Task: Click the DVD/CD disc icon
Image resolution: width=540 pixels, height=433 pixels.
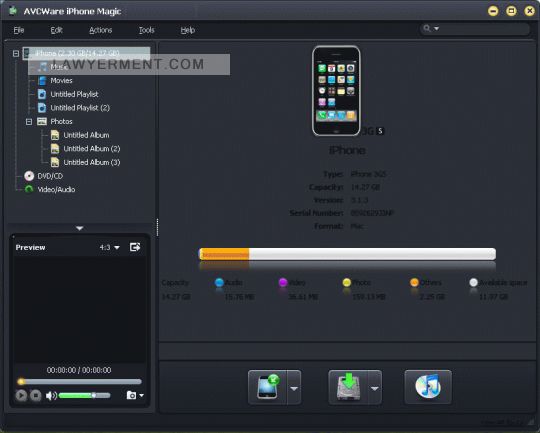Action: pyautogui.click(x=29, y=176)
